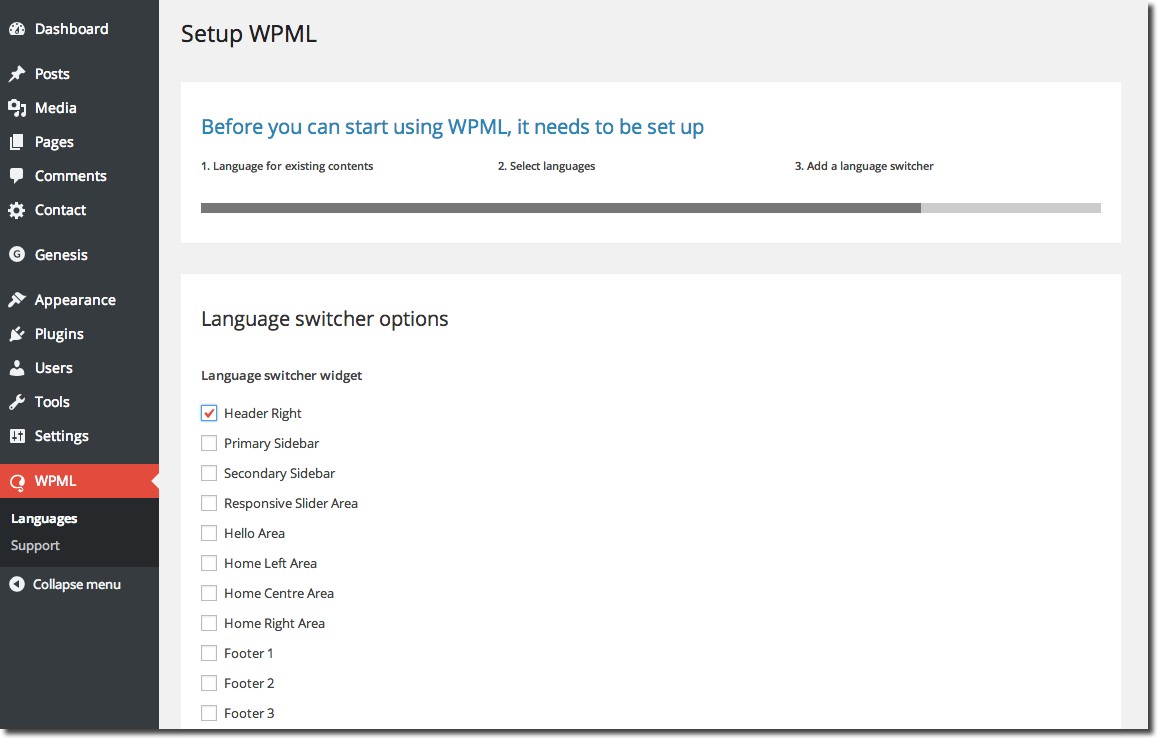
Task: Open the Contact plugin settings
Action: (x=60, y=209)
